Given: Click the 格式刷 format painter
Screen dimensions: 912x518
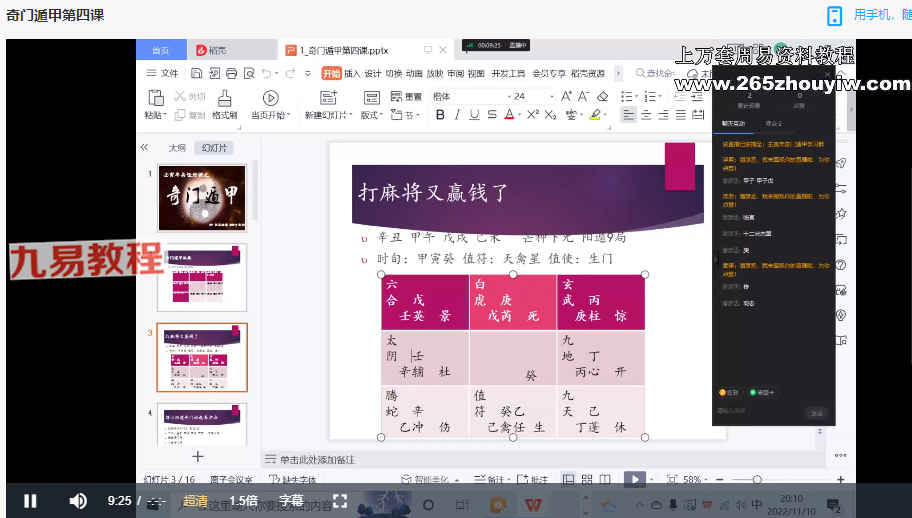Looking at the screenshot, I should (x=225, y=104).
